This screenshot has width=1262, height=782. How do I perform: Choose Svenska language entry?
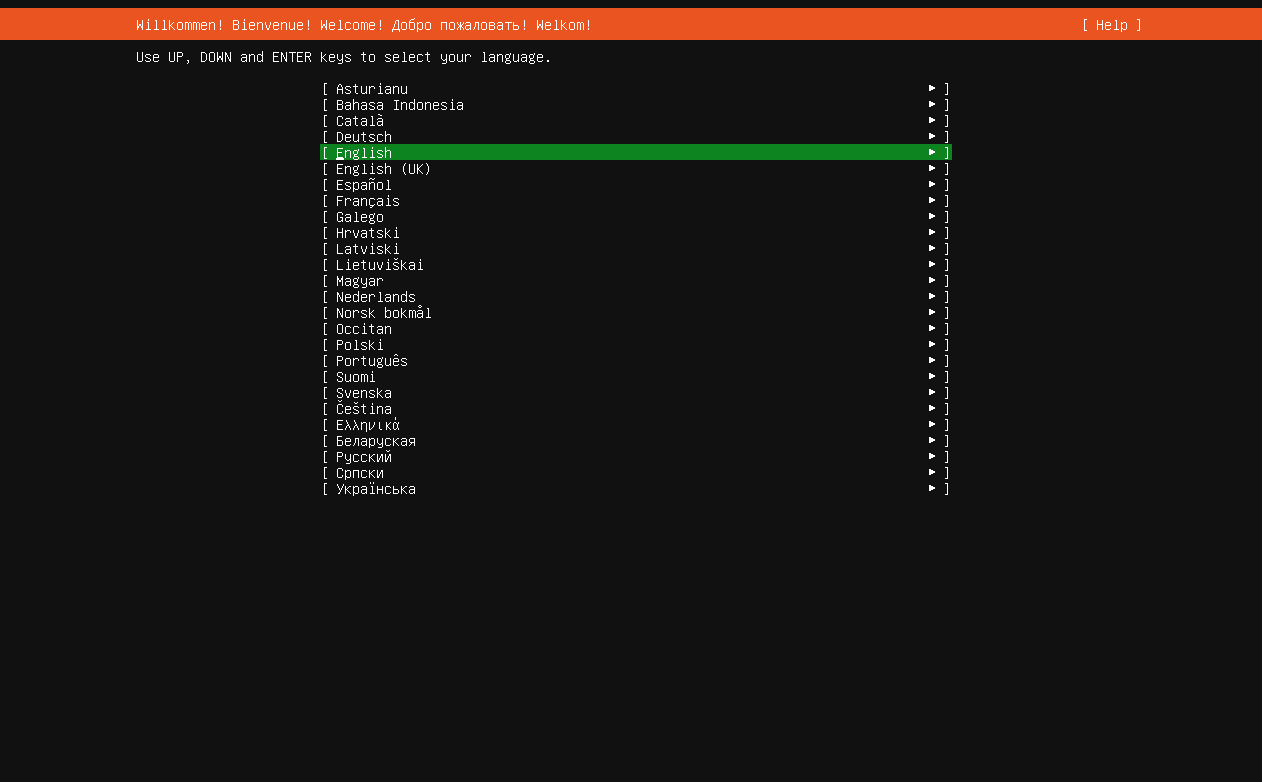click(x=636, y=393)
